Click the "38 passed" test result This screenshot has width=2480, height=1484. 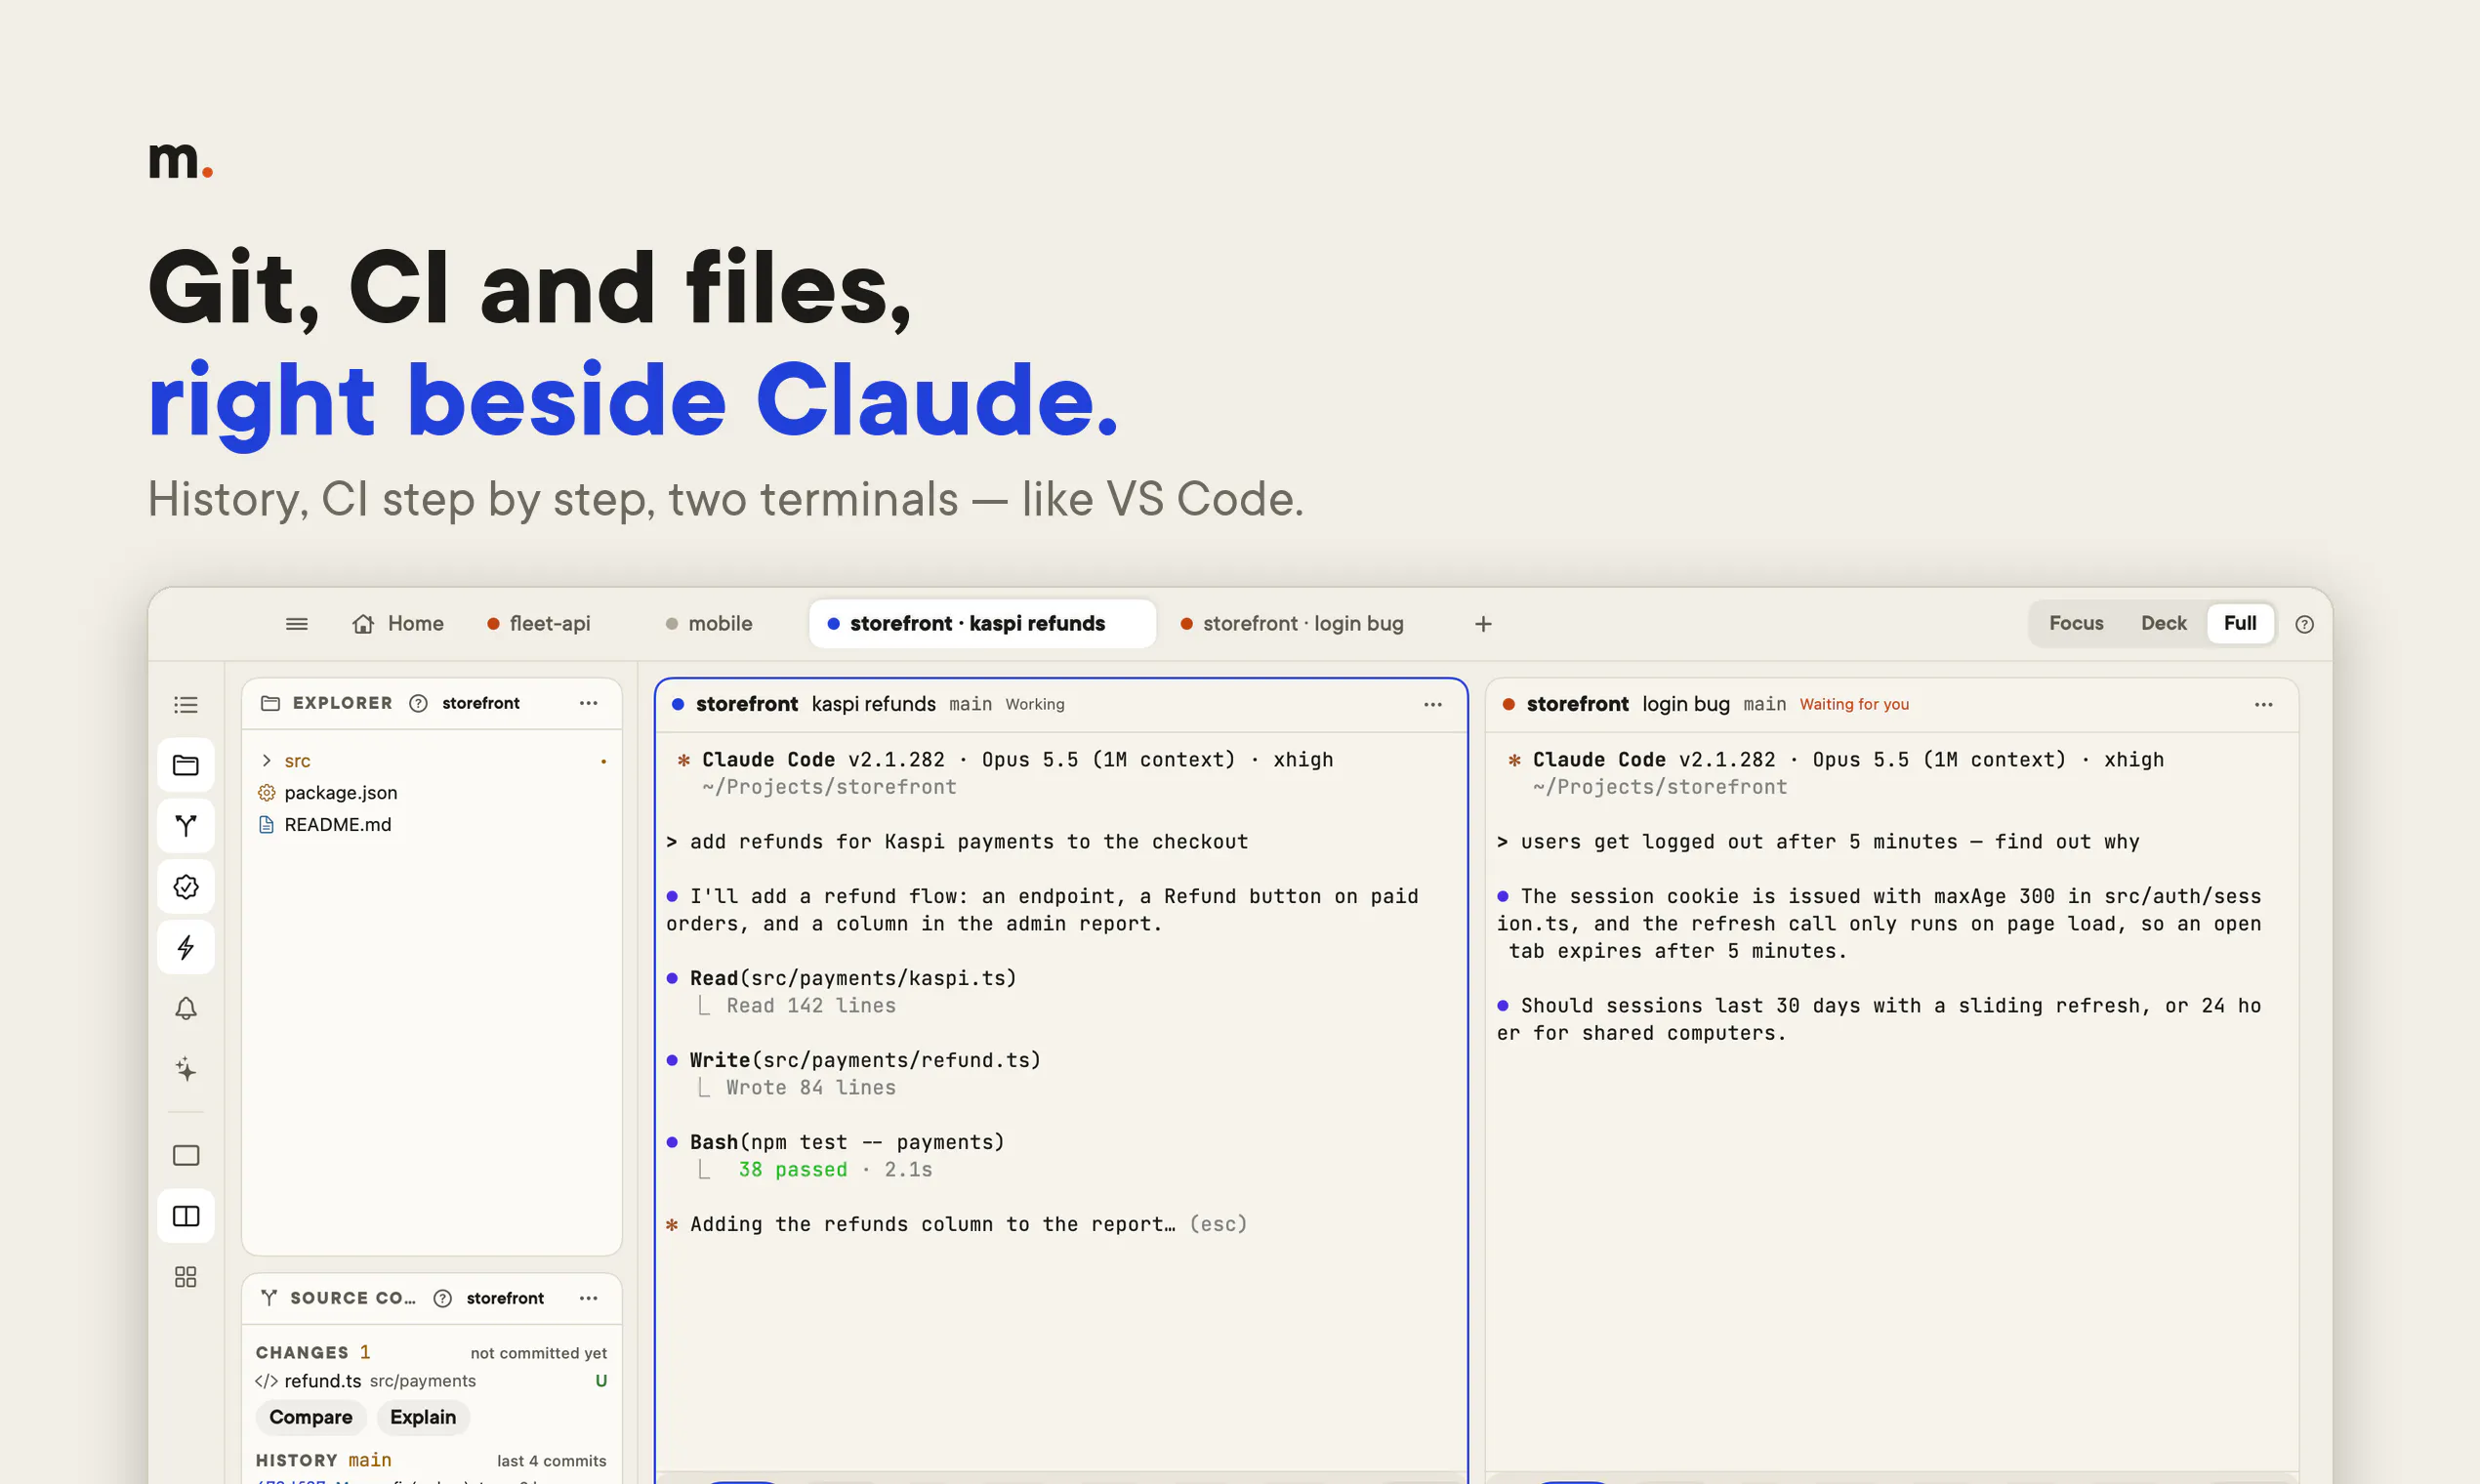coord(792,1170)
